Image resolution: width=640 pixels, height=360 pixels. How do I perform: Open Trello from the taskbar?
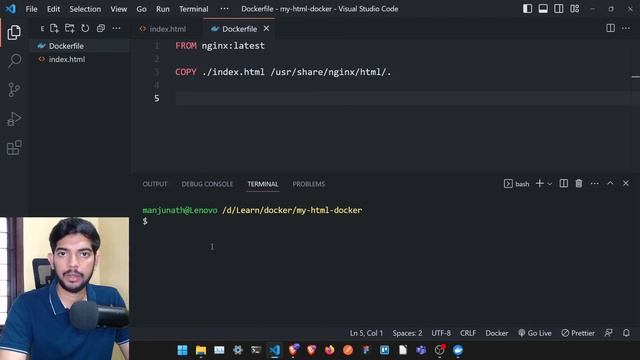tap(384, 350)
